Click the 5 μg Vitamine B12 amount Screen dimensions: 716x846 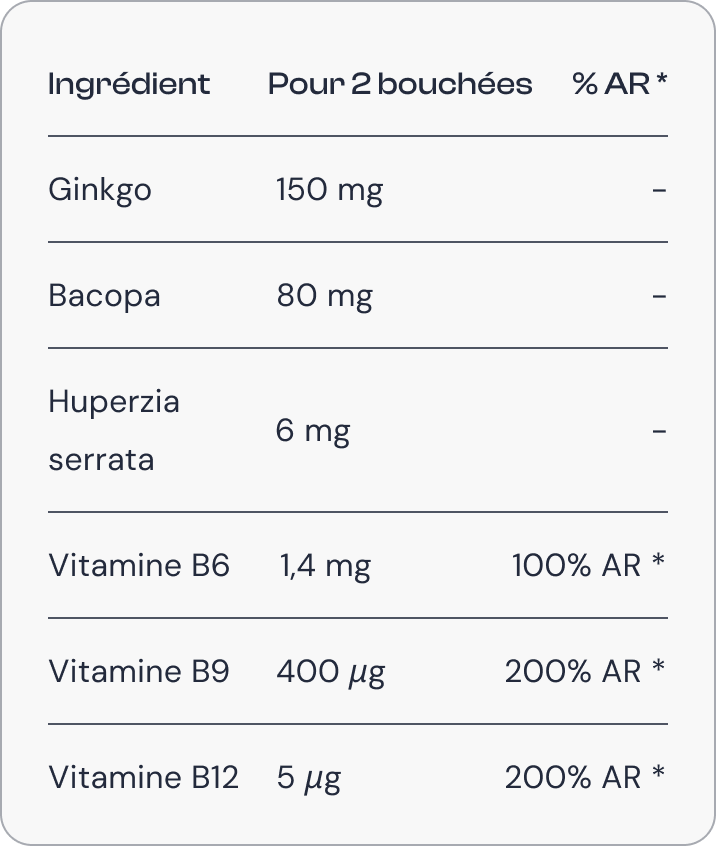308,777
